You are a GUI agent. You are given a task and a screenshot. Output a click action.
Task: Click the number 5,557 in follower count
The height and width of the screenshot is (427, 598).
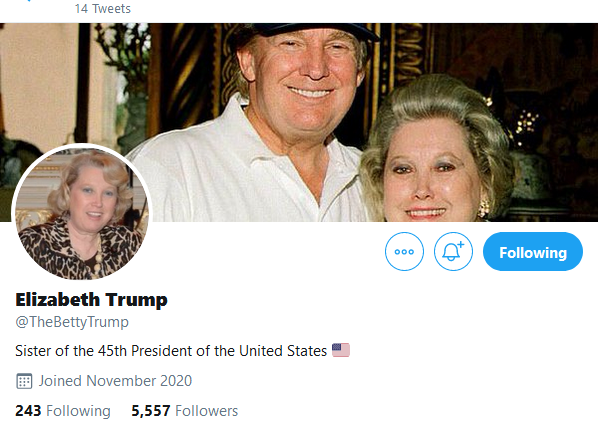coord(151,411)
